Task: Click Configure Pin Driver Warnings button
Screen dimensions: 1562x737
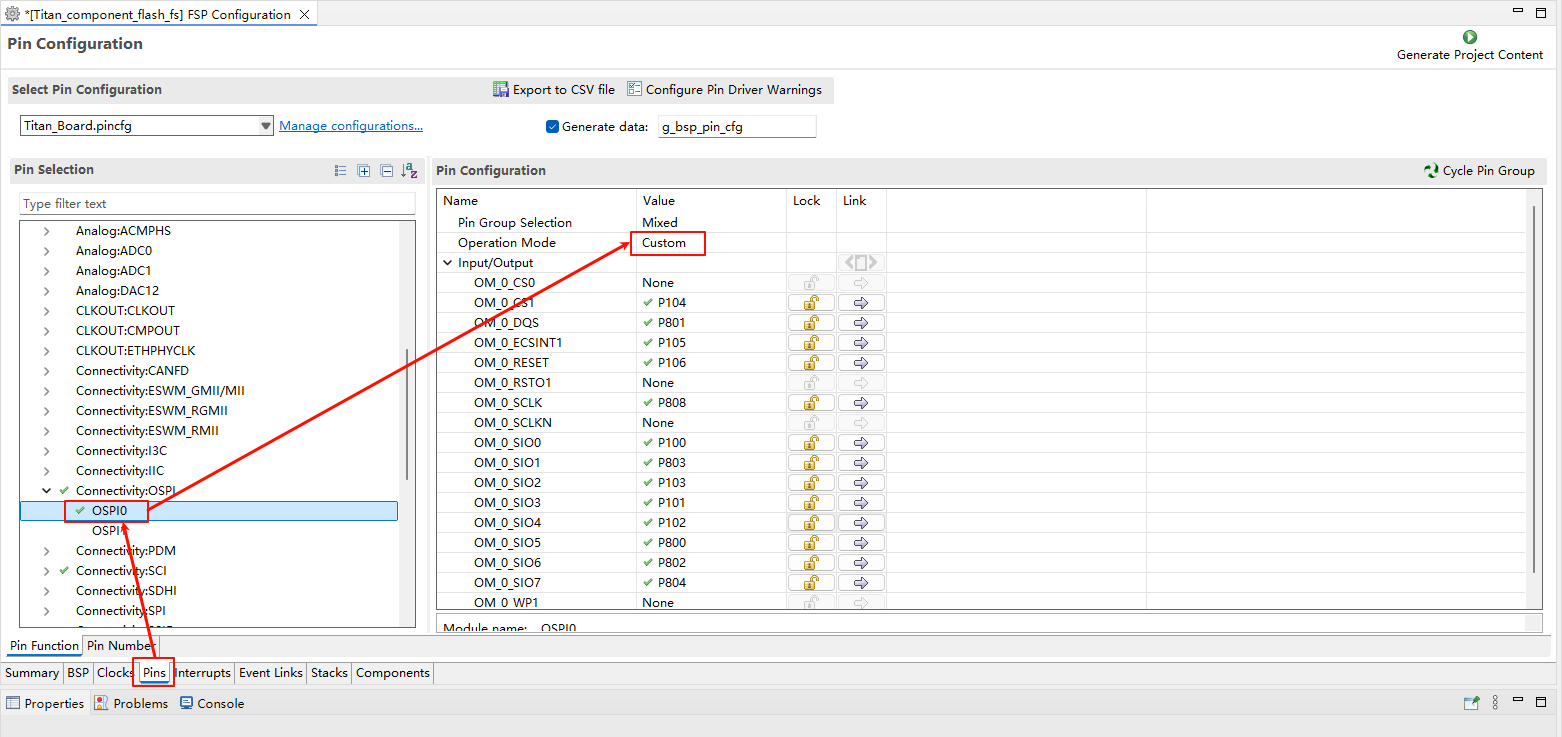Action: click(724, 90)
